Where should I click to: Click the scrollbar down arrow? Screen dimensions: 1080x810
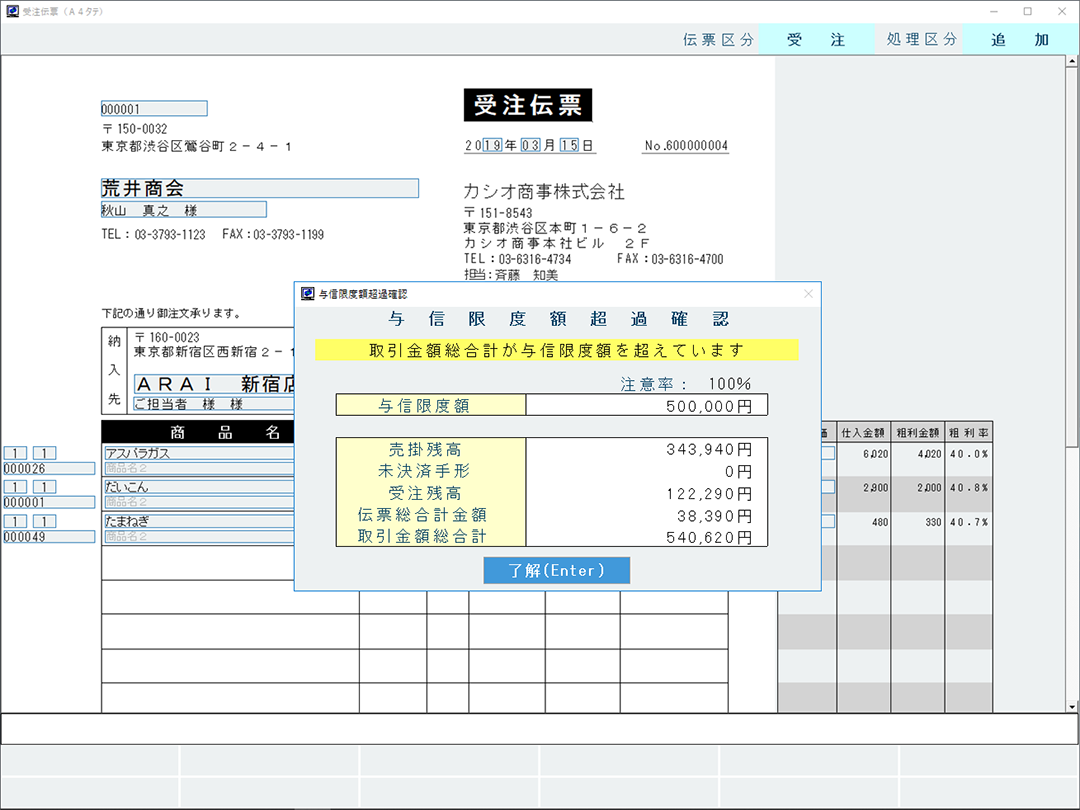(x=1072, y=707)
